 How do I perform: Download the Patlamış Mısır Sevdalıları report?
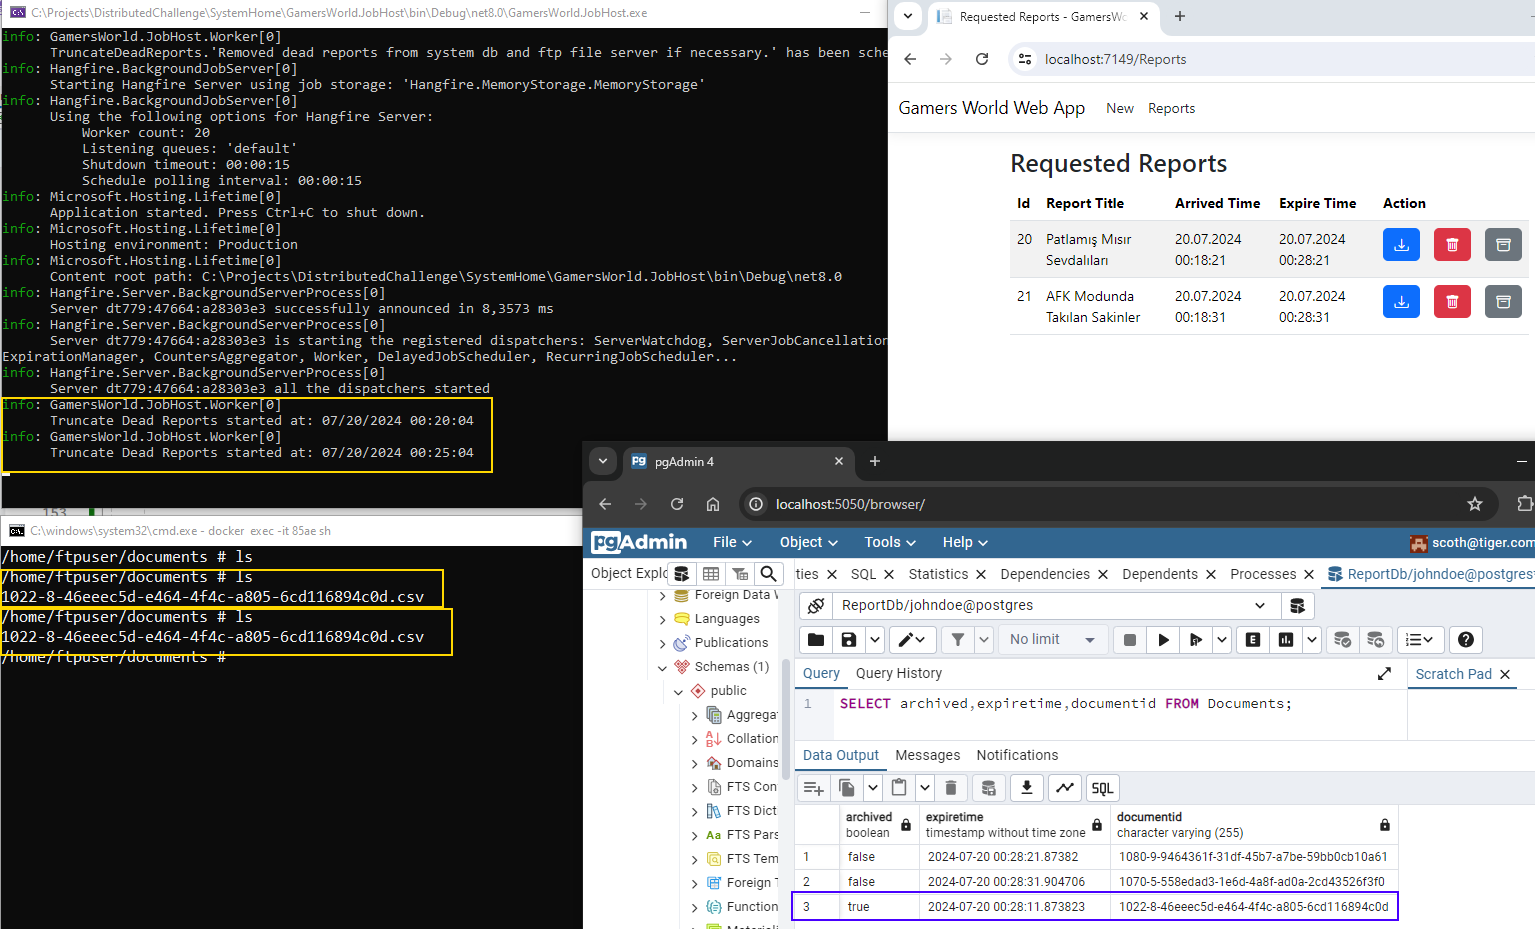(x=1401, y=245)
